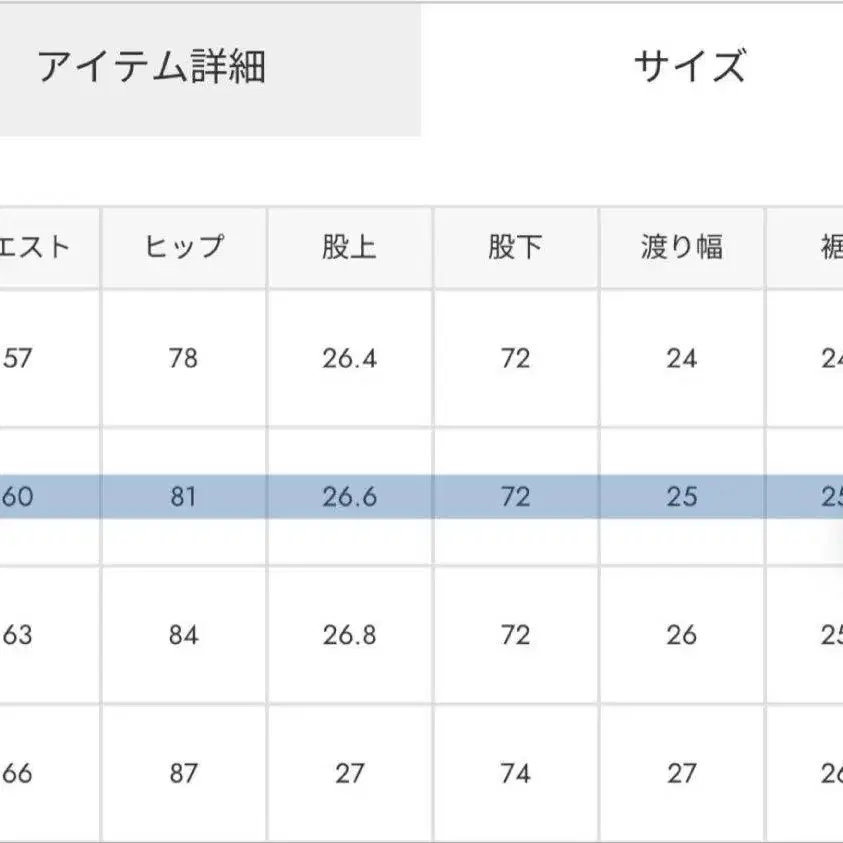Select the hip value 84 cell
Viewport: 843px width, 843px height.
pyautogui.click(x=184, y=635)
